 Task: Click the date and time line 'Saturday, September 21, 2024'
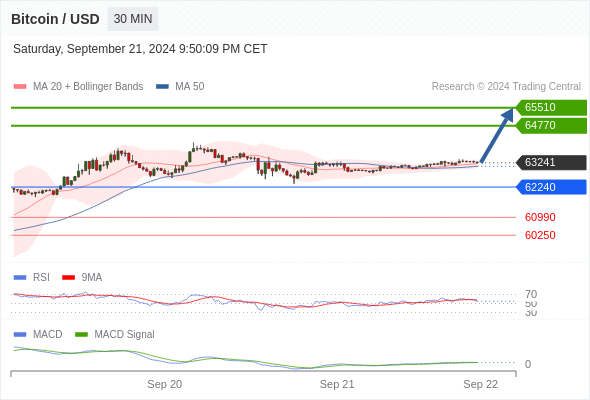(x=140, y=49)
